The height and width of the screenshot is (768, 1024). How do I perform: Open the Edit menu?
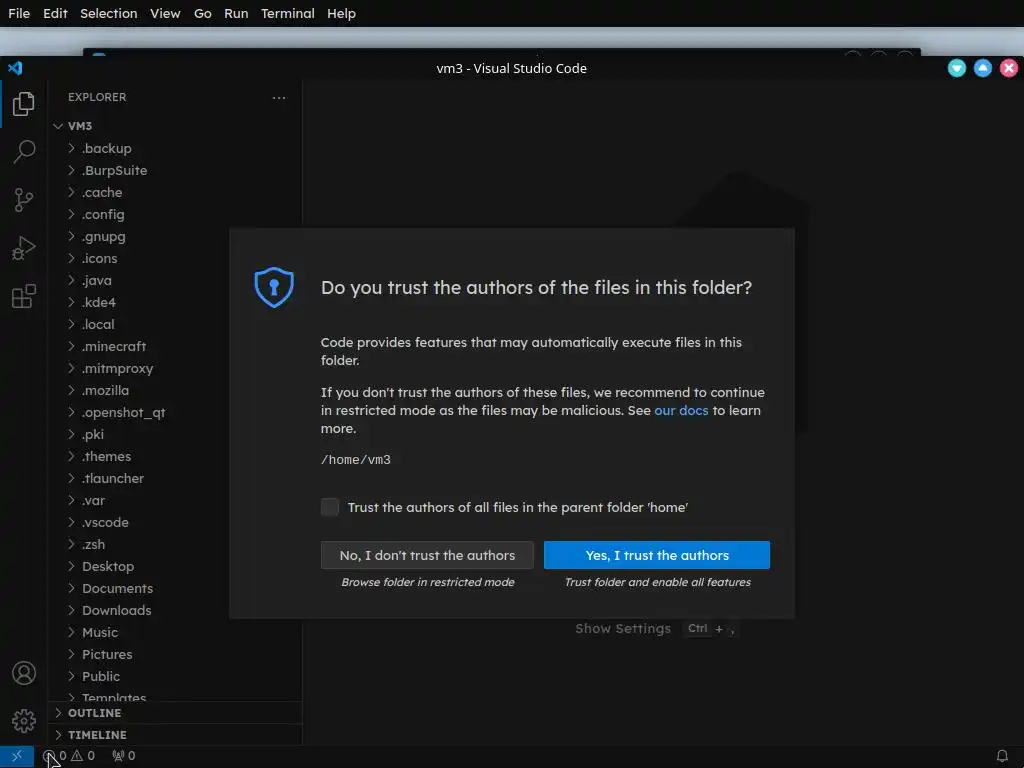click(55, 13)
